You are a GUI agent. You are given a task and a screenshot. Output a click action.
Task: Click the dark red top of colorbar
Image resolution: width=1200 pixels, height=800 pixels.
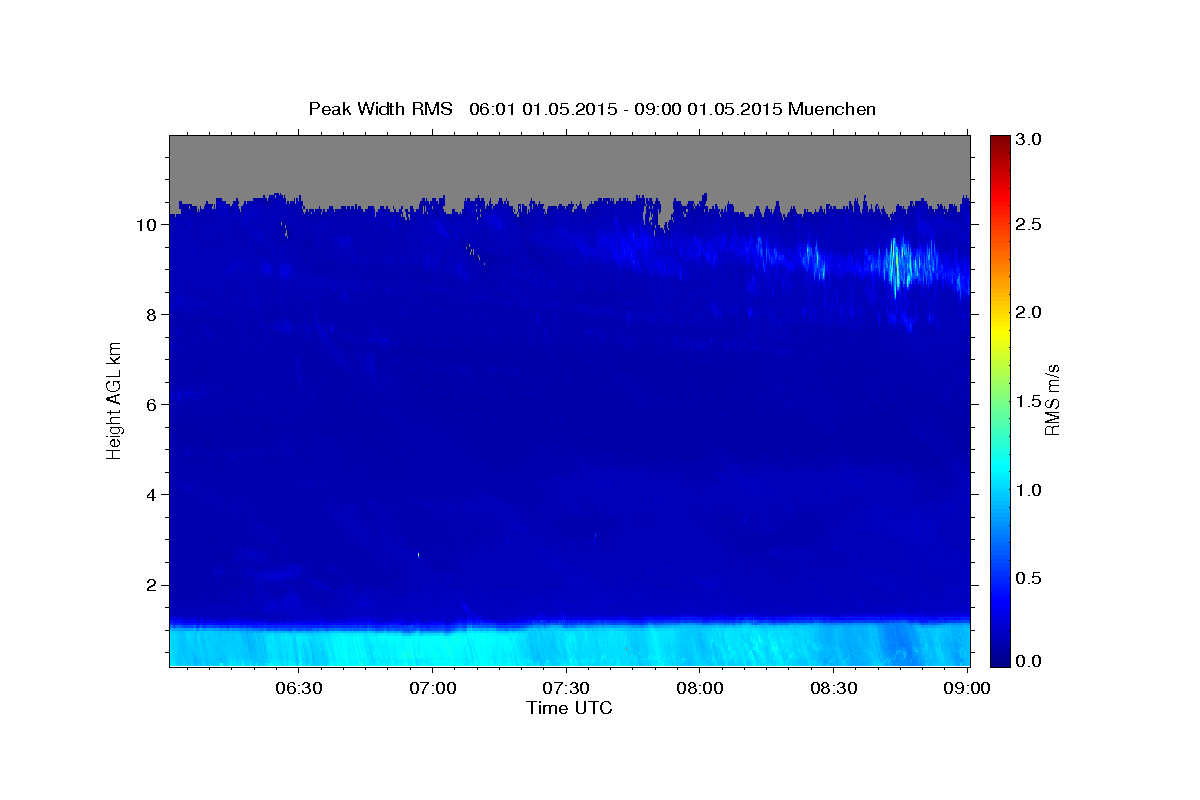999,145
